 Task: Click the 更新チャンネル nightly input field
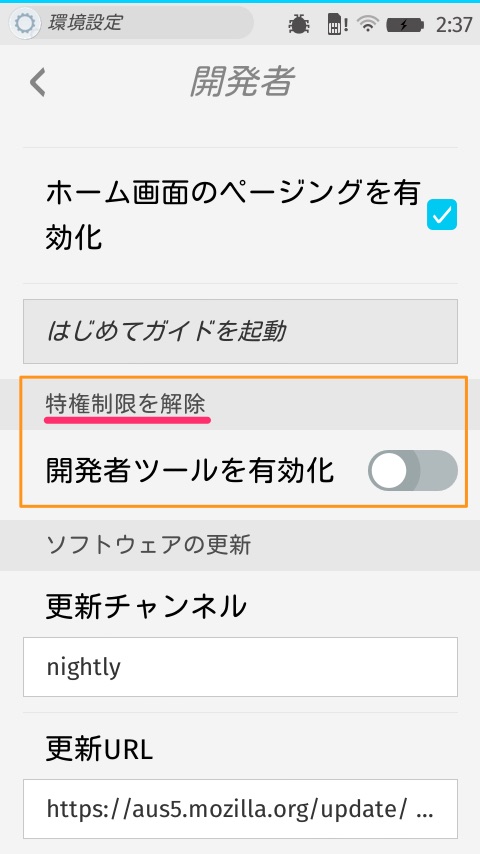240,667
